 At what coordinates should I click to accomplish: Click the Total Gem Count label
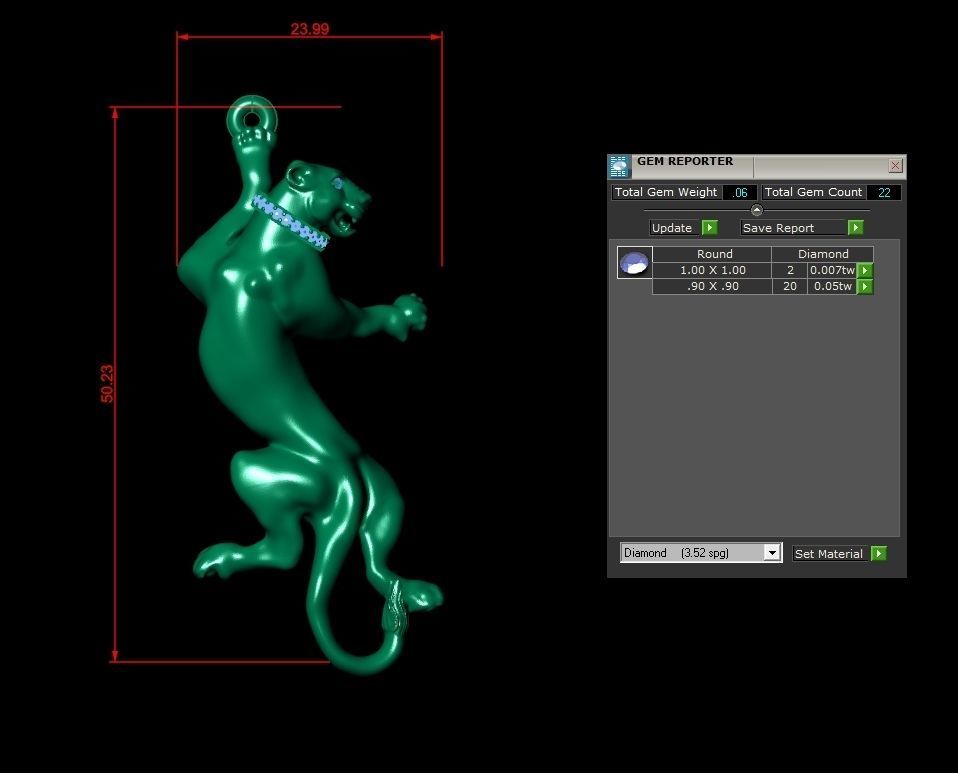[x=813, y=192]
